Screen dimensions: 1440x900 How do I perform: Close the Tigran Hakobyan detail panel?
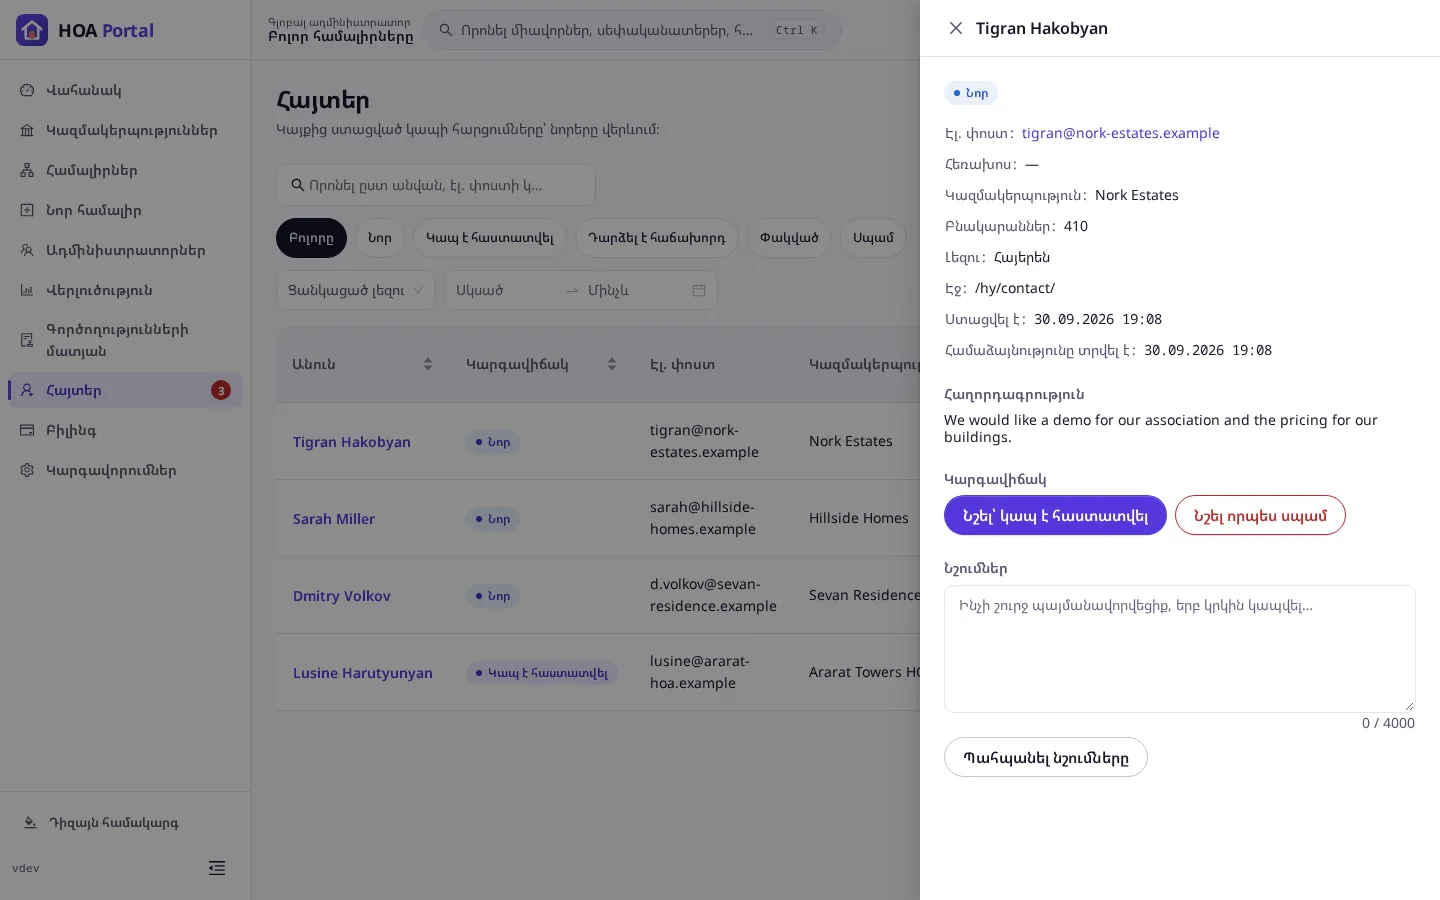[956, 28]
